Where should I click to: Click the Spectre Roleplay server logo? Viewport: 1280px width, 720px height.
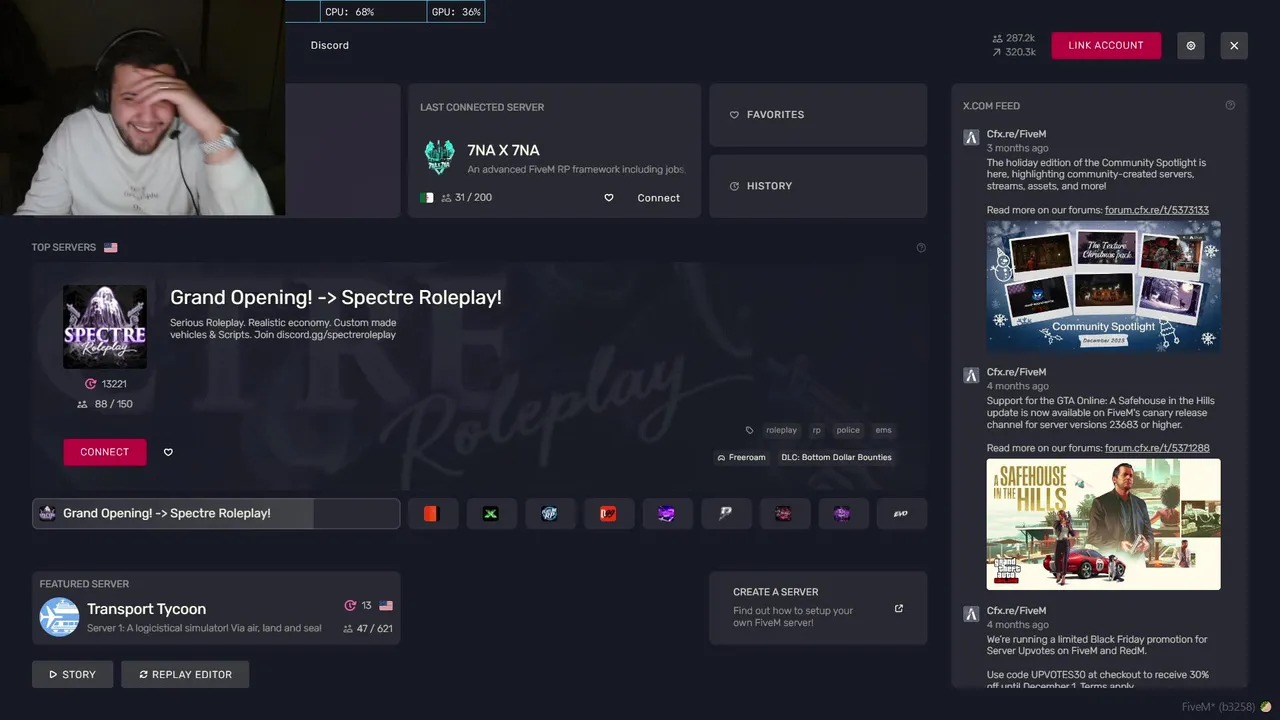(x=105, y=327)
